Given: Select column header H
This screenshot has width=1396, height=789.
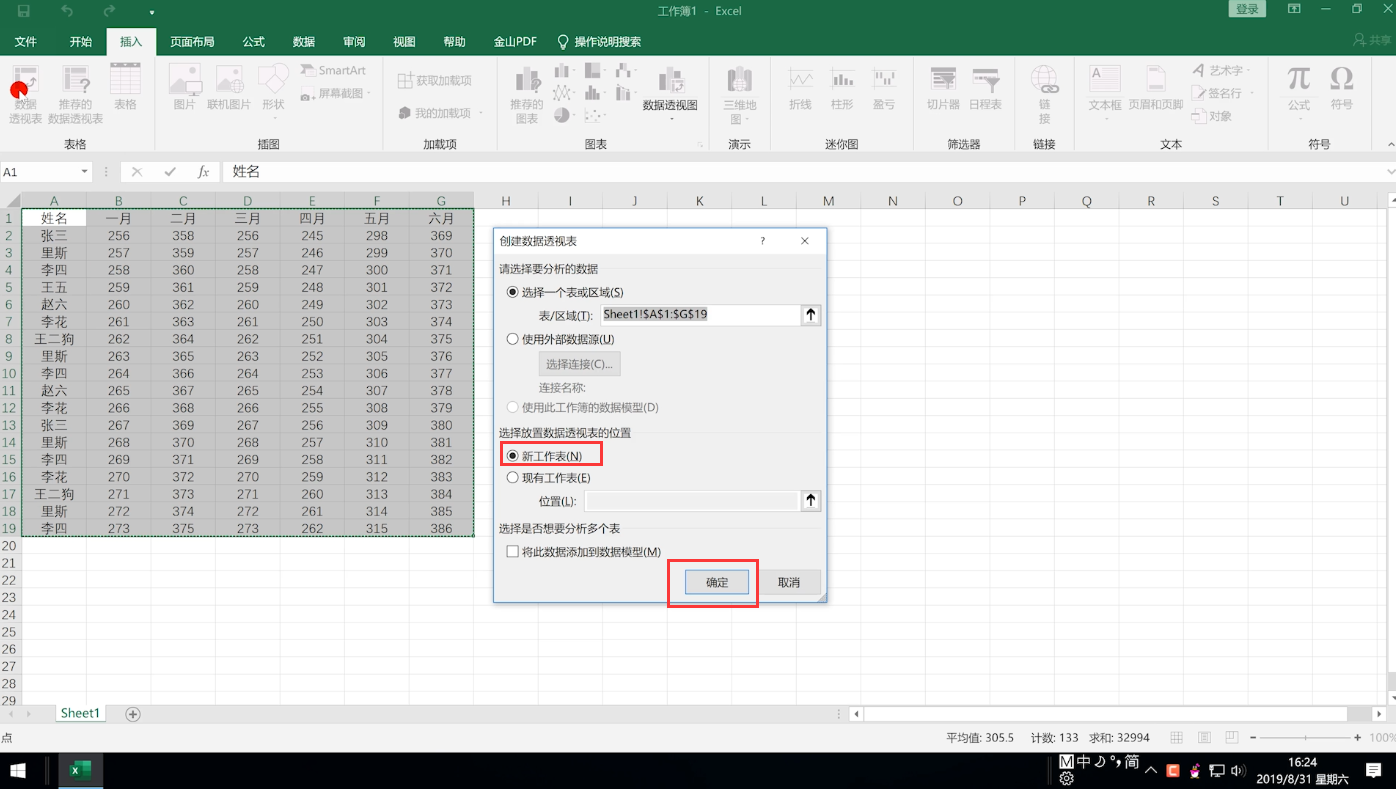Looking at the screenshot, I should coord(506,201).
